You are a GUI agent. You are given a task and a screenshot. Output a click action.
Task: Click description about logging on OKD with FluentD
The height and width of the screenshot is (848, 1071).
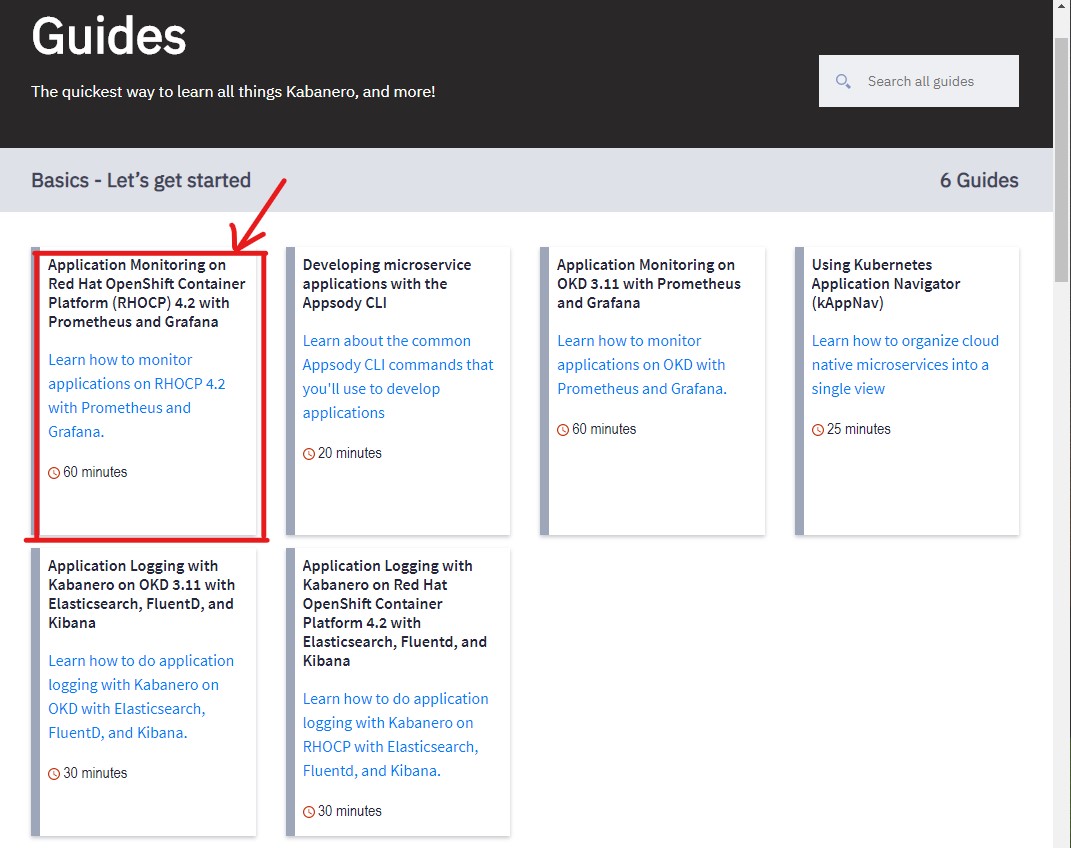click(x=141, y=696)
